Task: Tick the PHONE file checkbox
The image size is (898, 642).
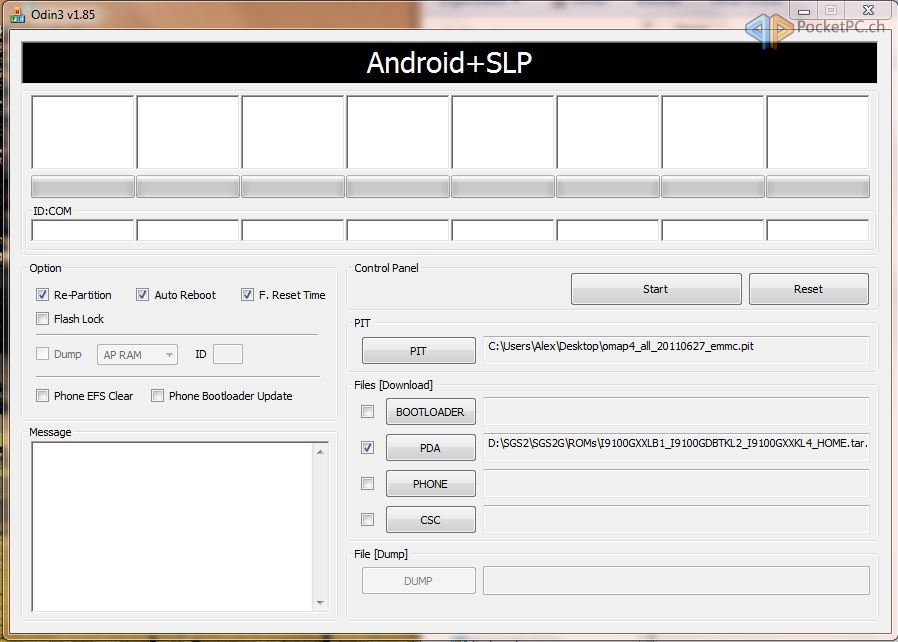Action: pyautogui.click(x=368, y=483)
